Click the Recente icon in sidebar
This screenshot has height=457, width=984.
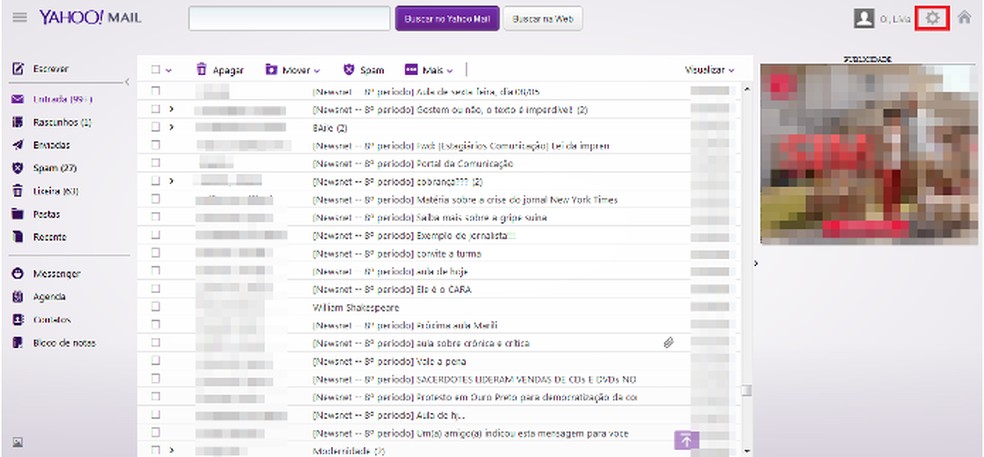pyautogui.click(x=18, y=237)
